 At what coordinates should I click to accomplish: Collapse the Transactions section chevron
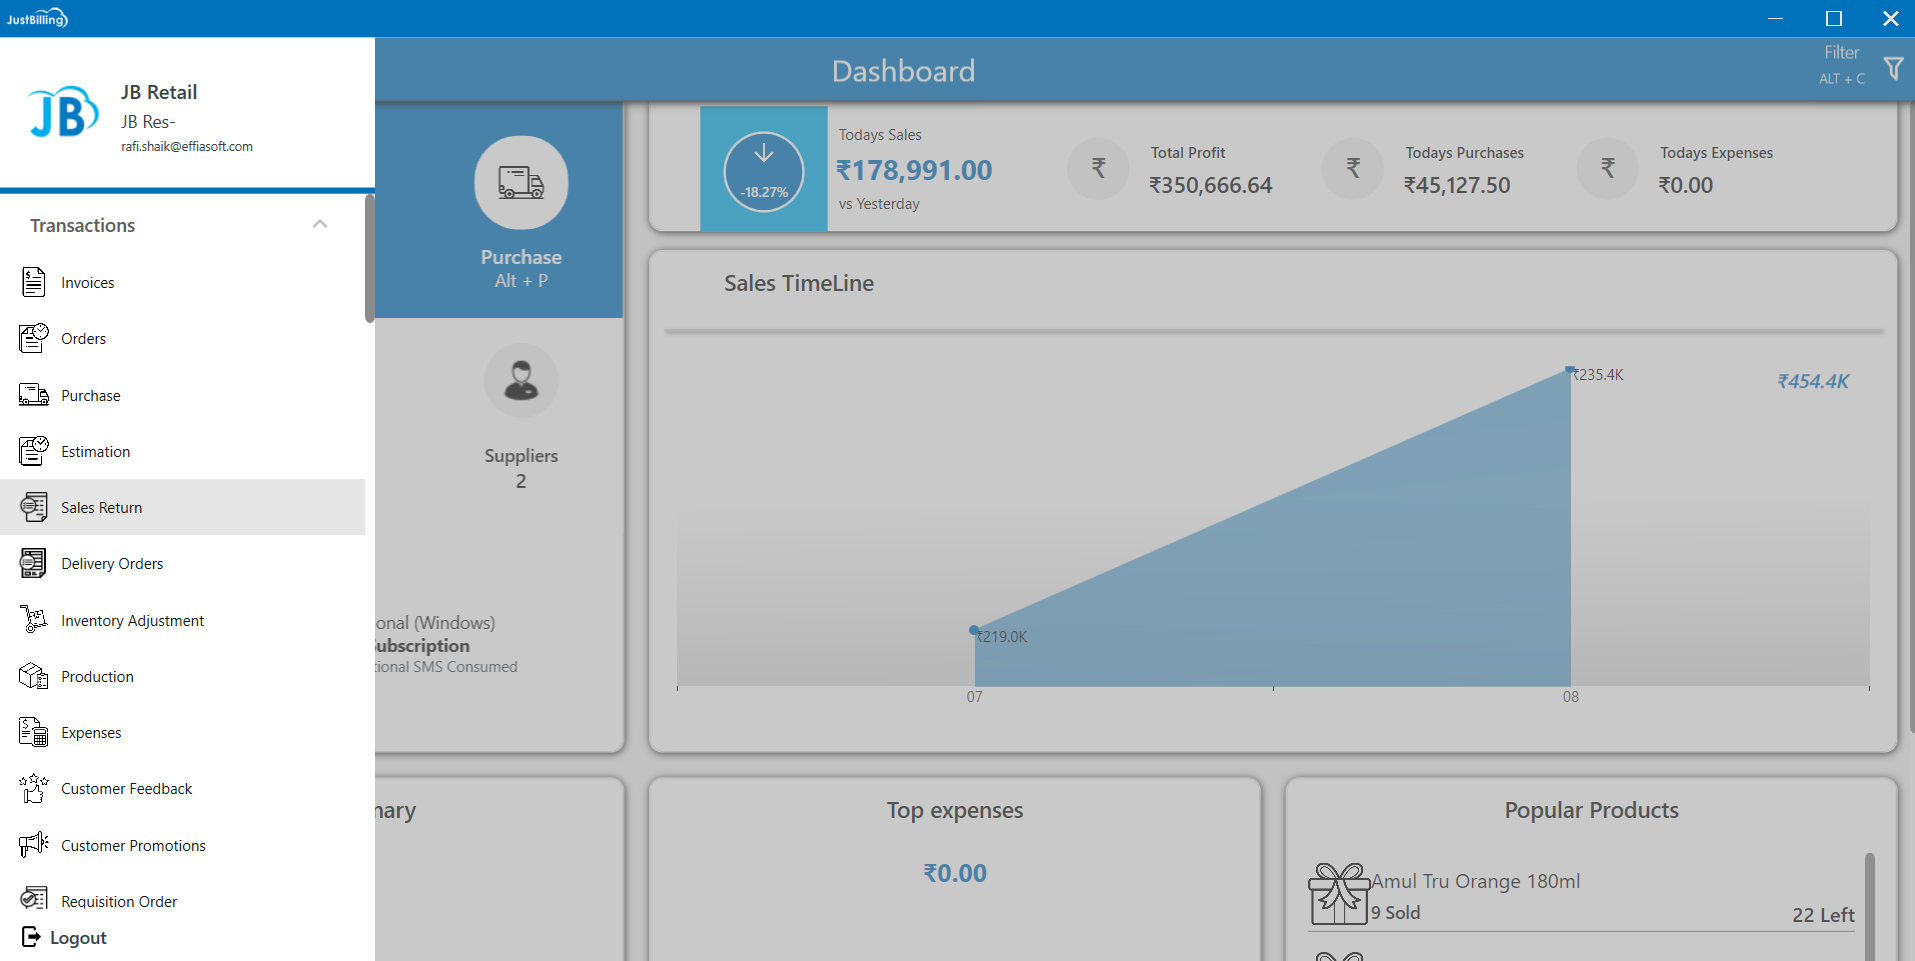[x=320, y=224]
